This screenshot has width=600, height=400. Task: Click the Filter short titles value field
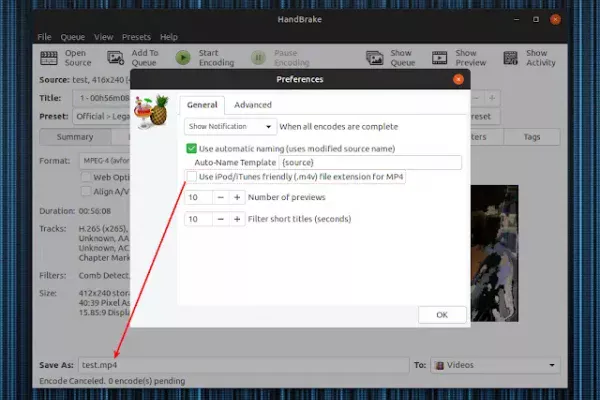click(198, 219)
